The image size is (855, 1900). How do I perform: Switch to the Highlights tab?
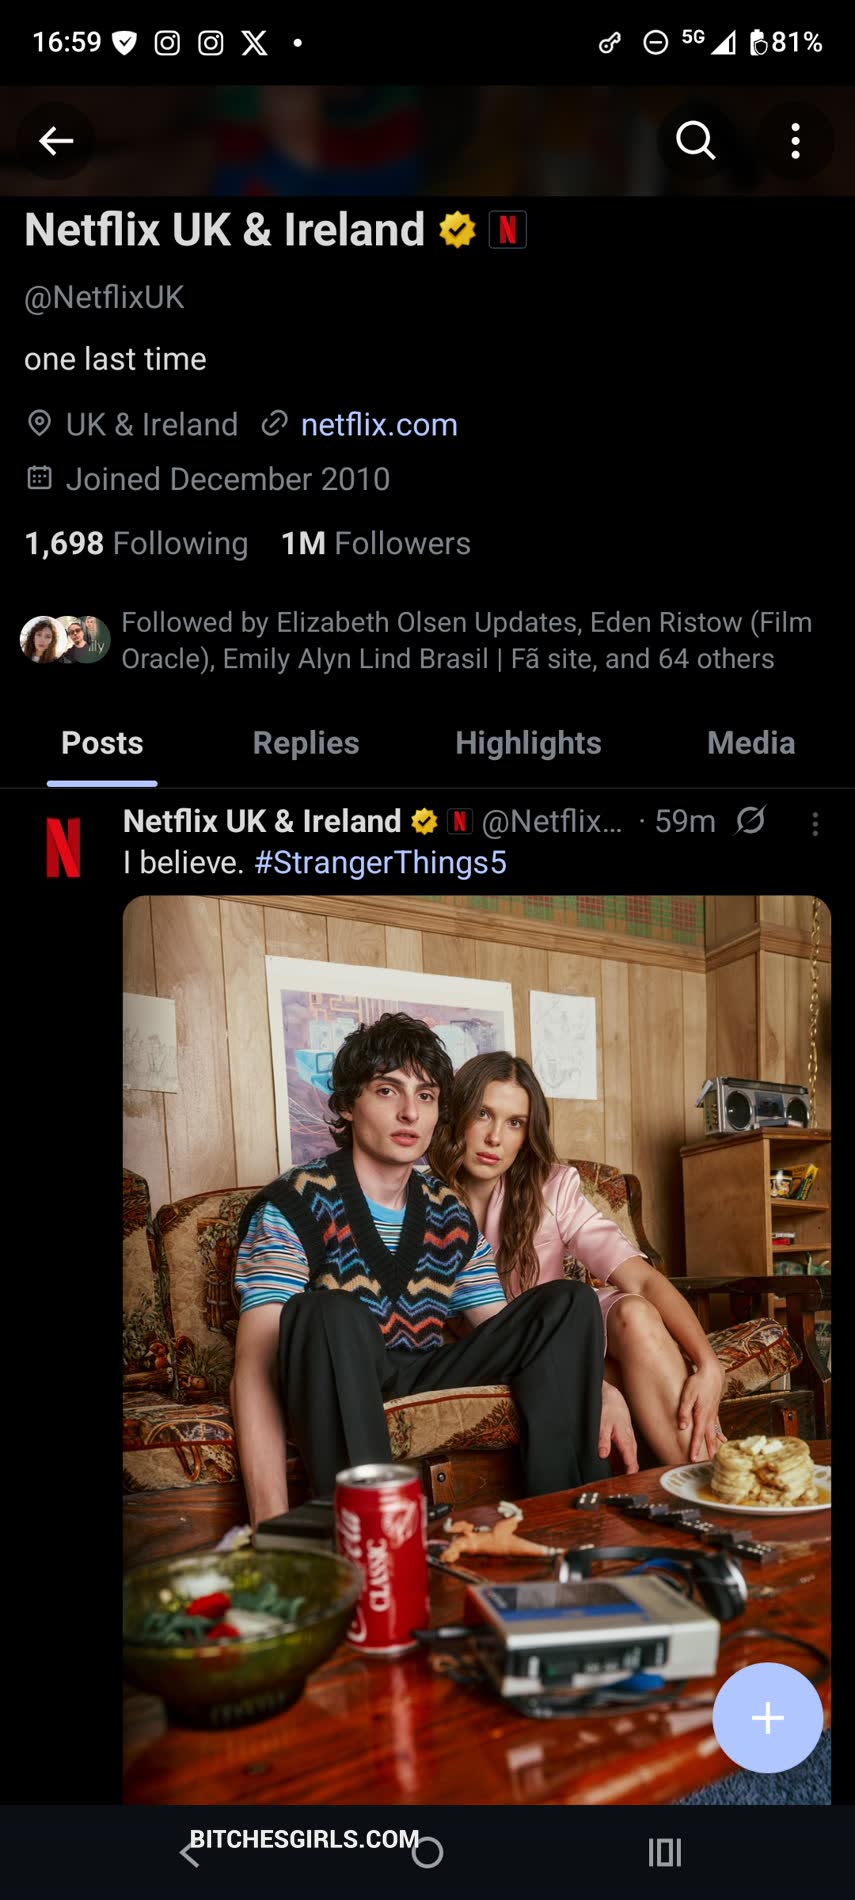[x=528, y=743]
